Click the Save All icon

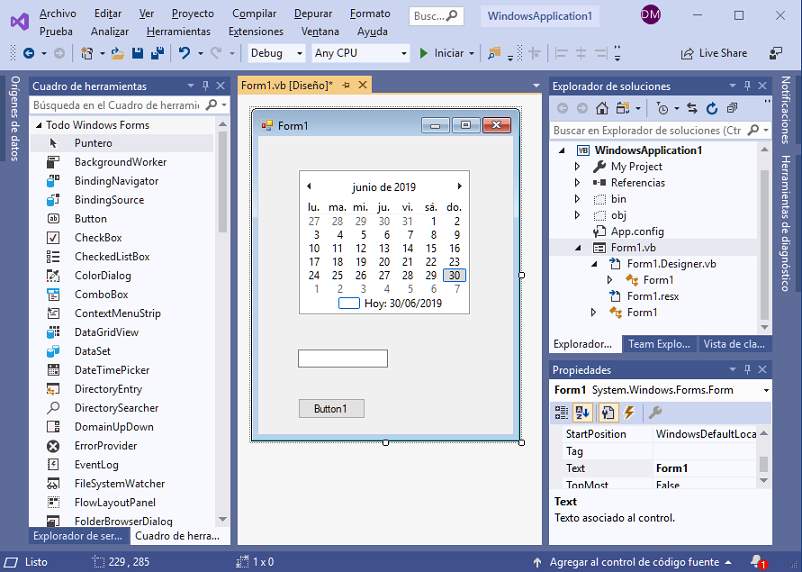click(x=158, y=53)
